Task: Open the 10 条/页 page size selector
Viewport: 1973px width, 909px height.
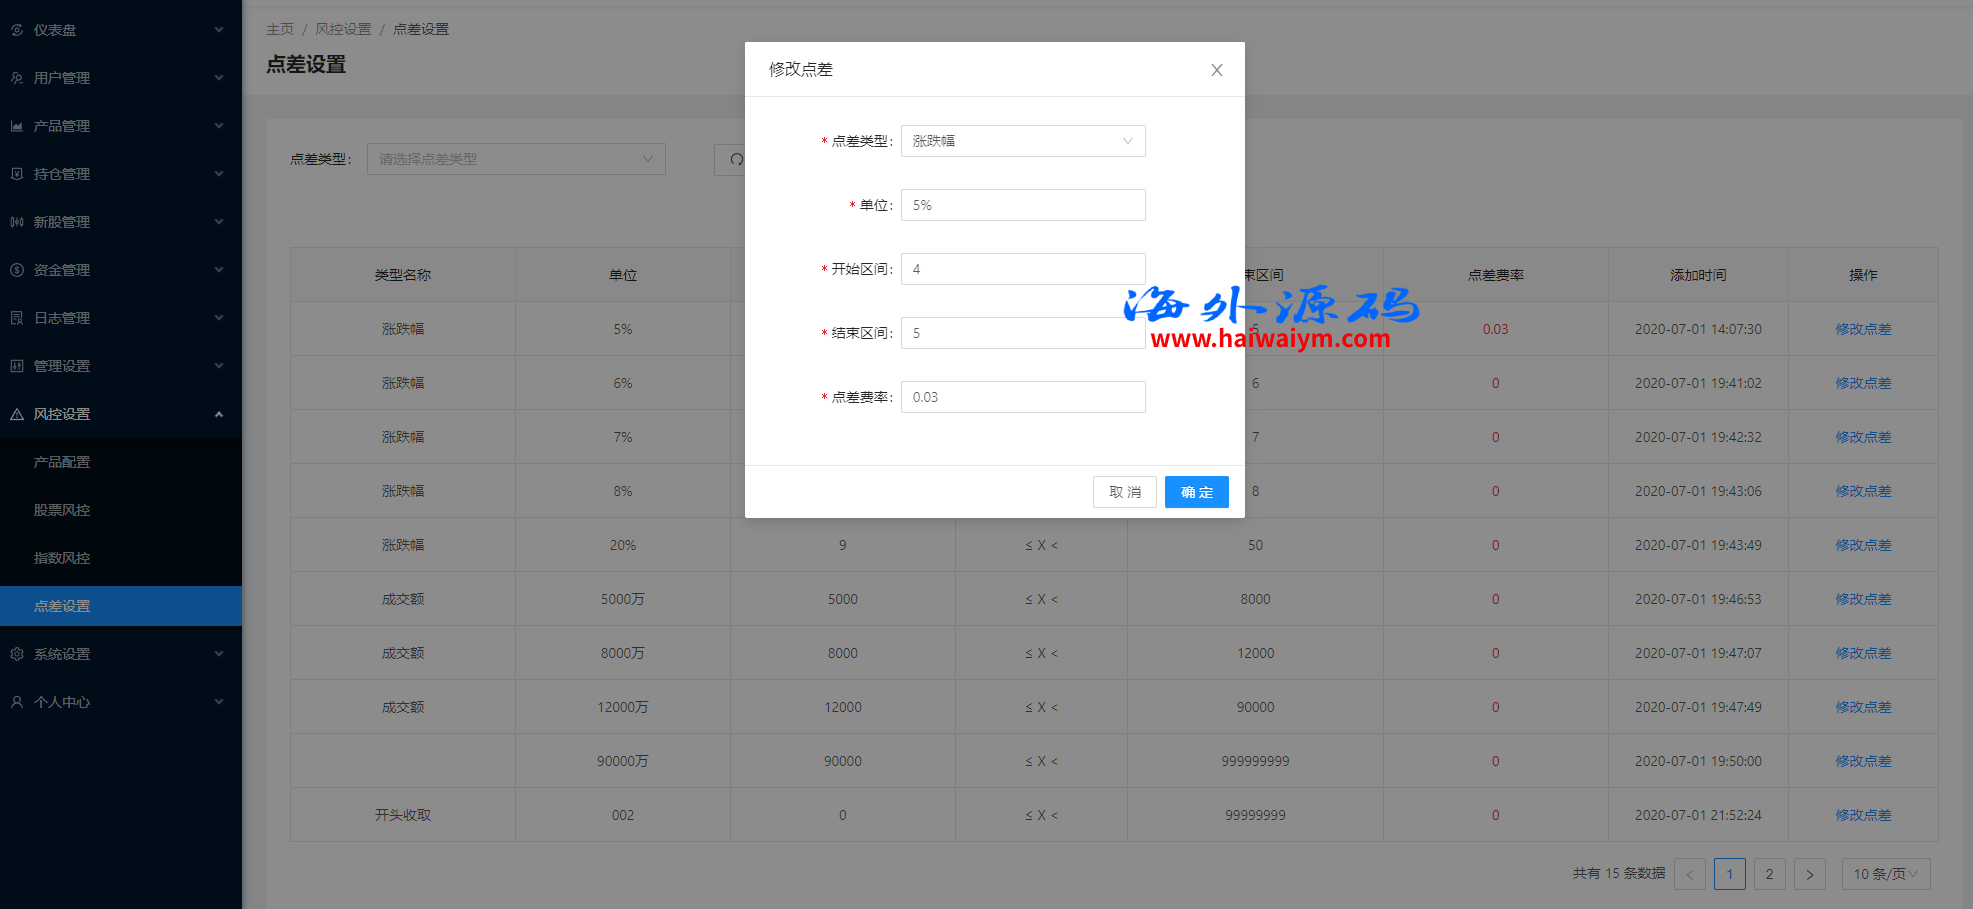Action: (x=1885, y=874)
